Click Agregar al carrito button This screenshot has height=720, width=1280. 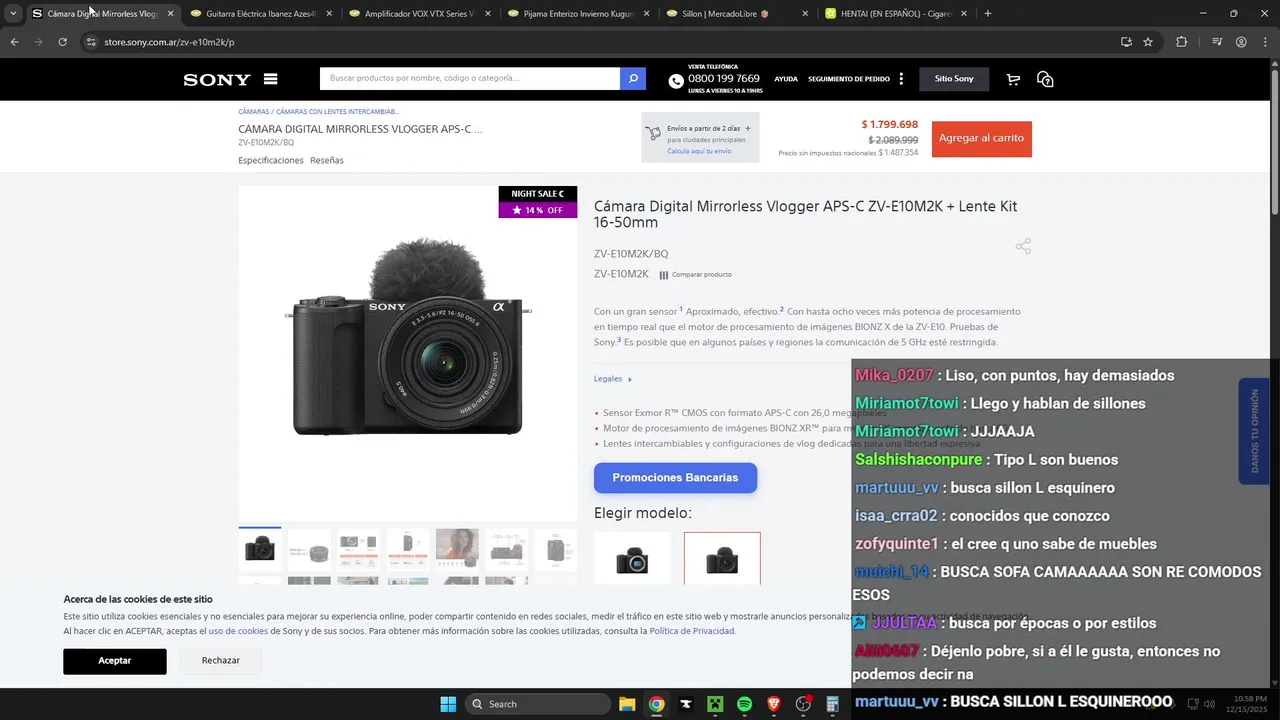(981, 139)
